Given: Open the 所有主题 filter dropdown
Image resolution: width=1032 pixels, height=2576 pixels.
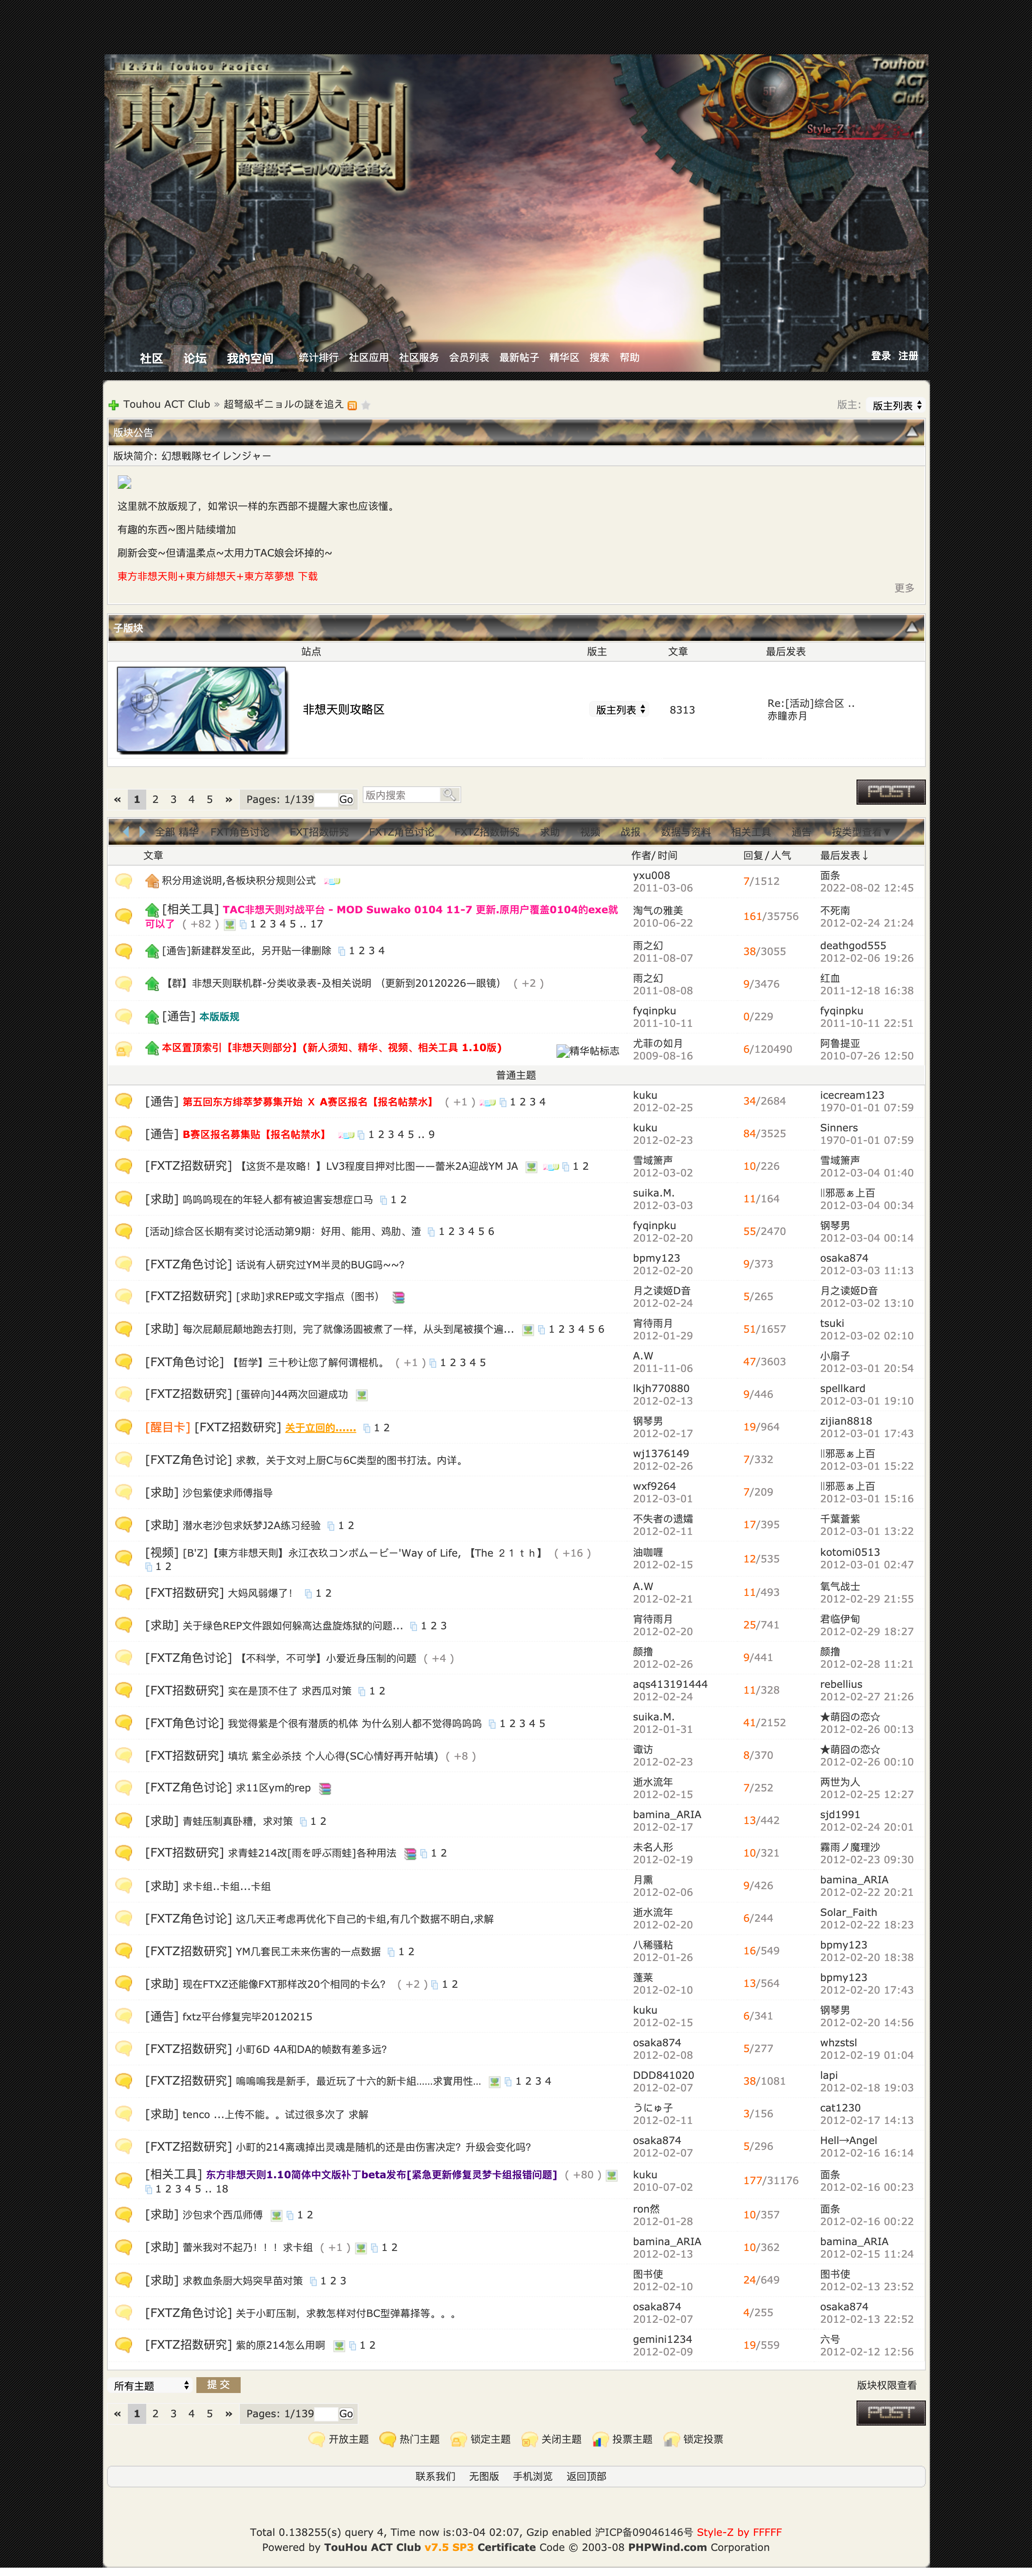Looking at the screenshot, I should 151,2385.
